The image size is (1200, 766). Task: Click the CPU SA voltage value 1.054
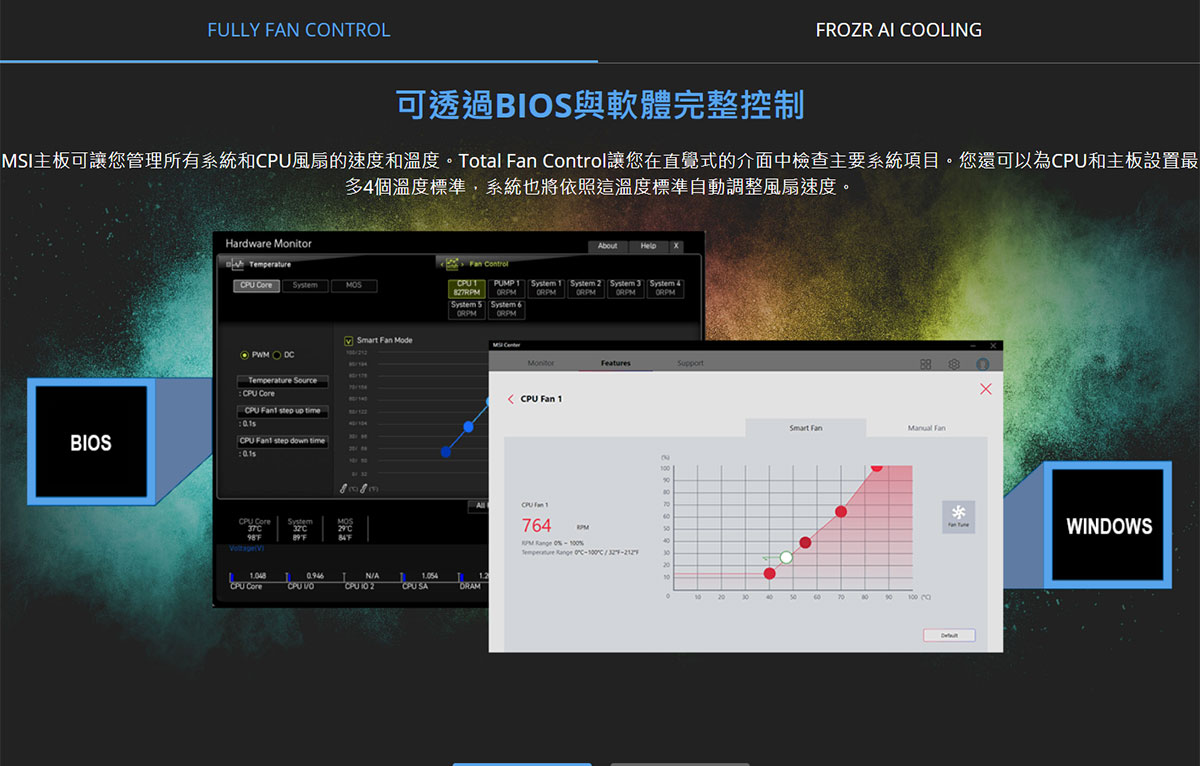[x=430, y=576]
